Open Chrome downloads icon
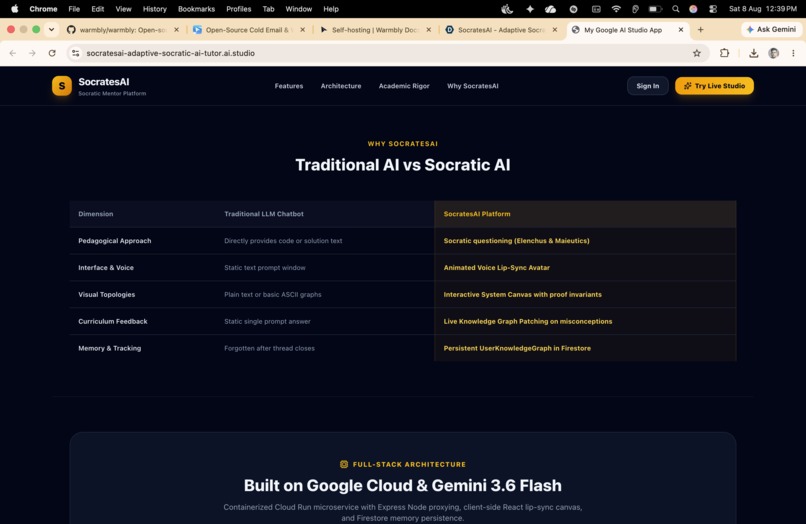Screen dimensions: 806x524 point(754,53)
